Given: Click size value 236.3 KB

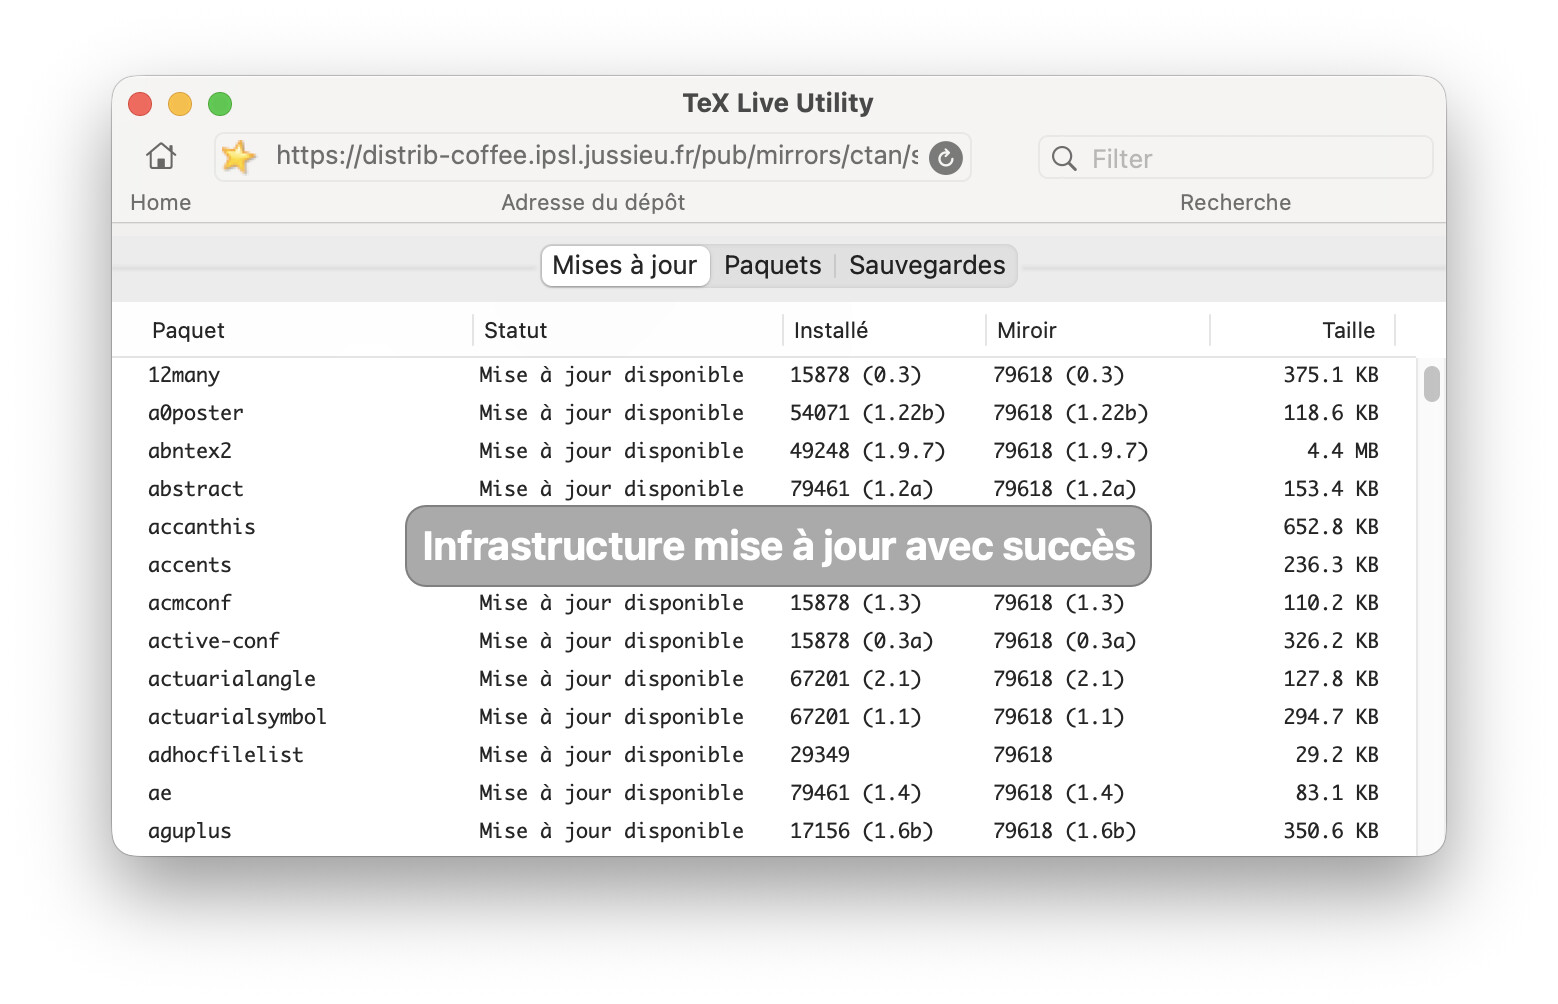Looking at the screenshot, I should [x=1331, y=565].
